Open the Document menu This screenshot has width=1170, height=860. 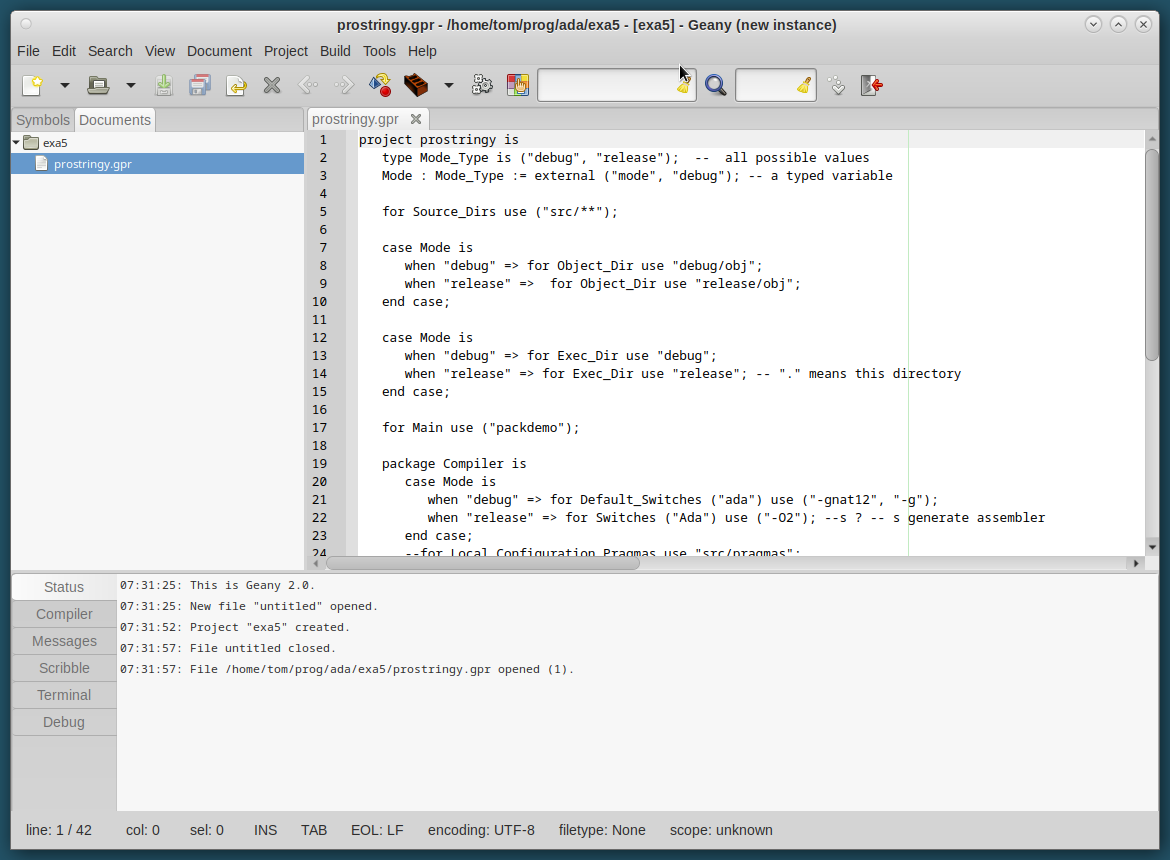tap(219, 51)
